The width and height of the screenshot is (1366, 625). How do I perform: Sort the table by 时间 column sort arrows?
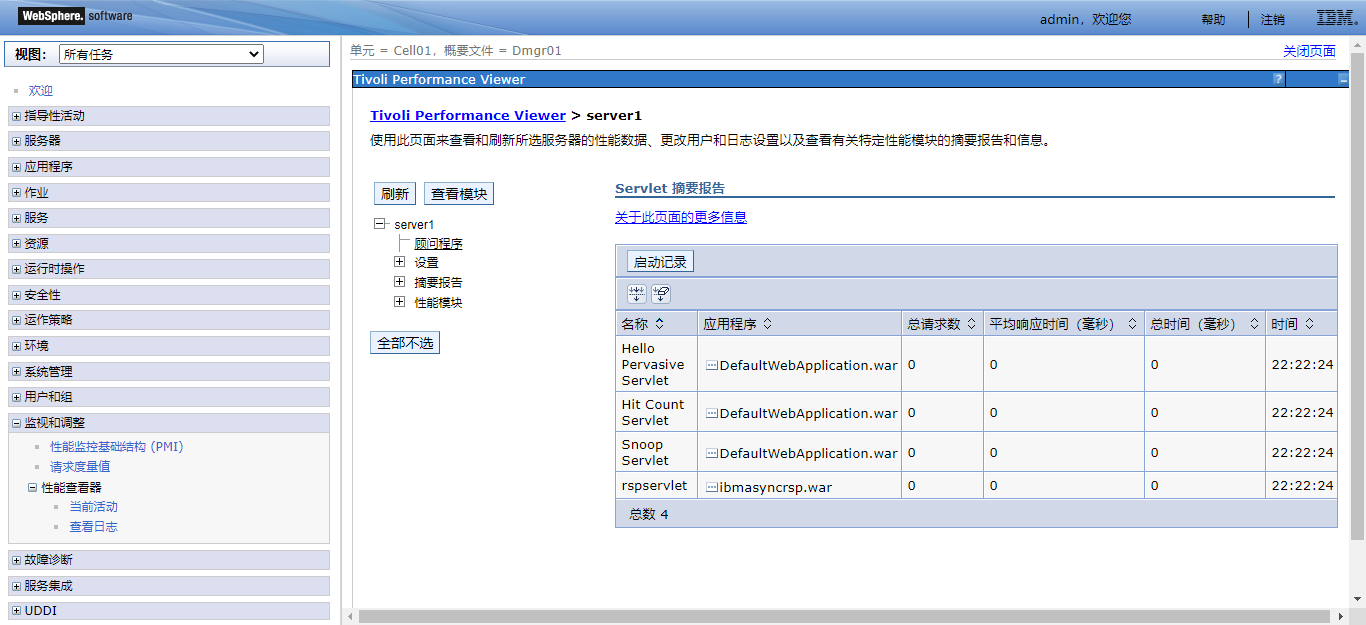(1309, 324)
